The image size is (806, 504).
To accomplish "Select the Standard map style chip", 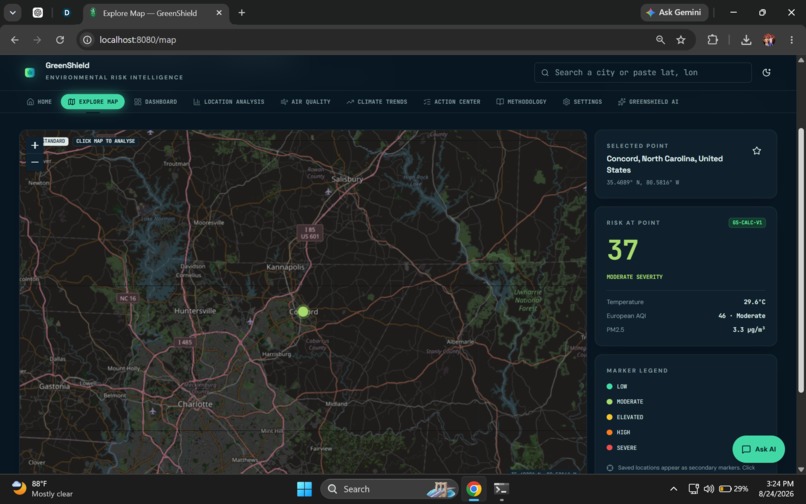I will point(54,141).
